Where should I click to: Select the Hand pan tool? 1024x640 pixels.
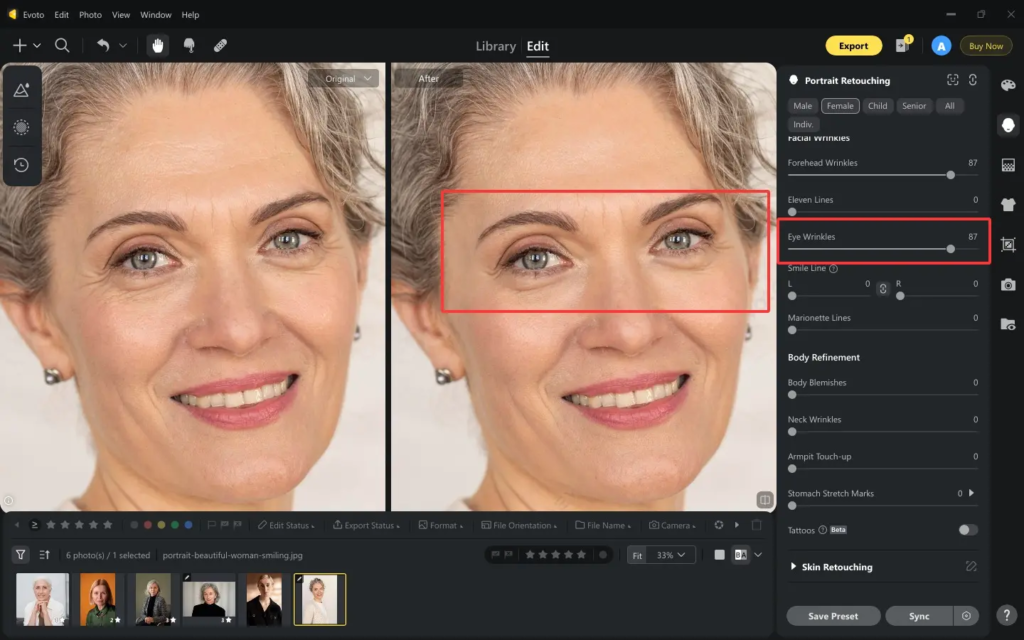[158, 45]
